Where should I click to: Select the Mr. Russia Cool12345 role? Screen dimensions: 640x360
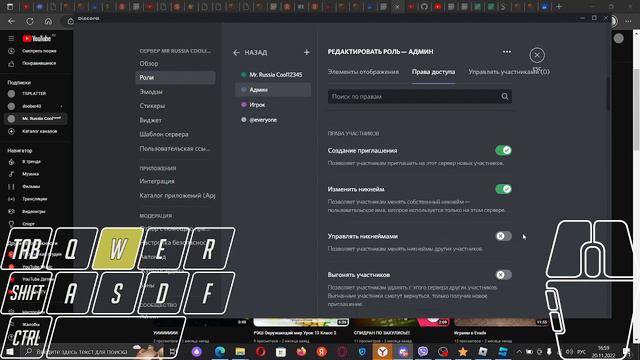[273, 75]
